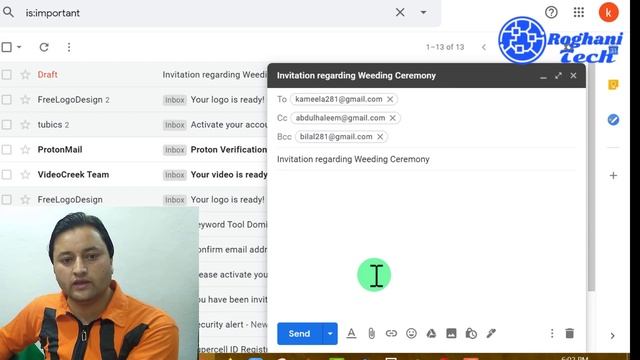
Task: Open the Tasks side panel icon
Action: click(x=613, y=120)
